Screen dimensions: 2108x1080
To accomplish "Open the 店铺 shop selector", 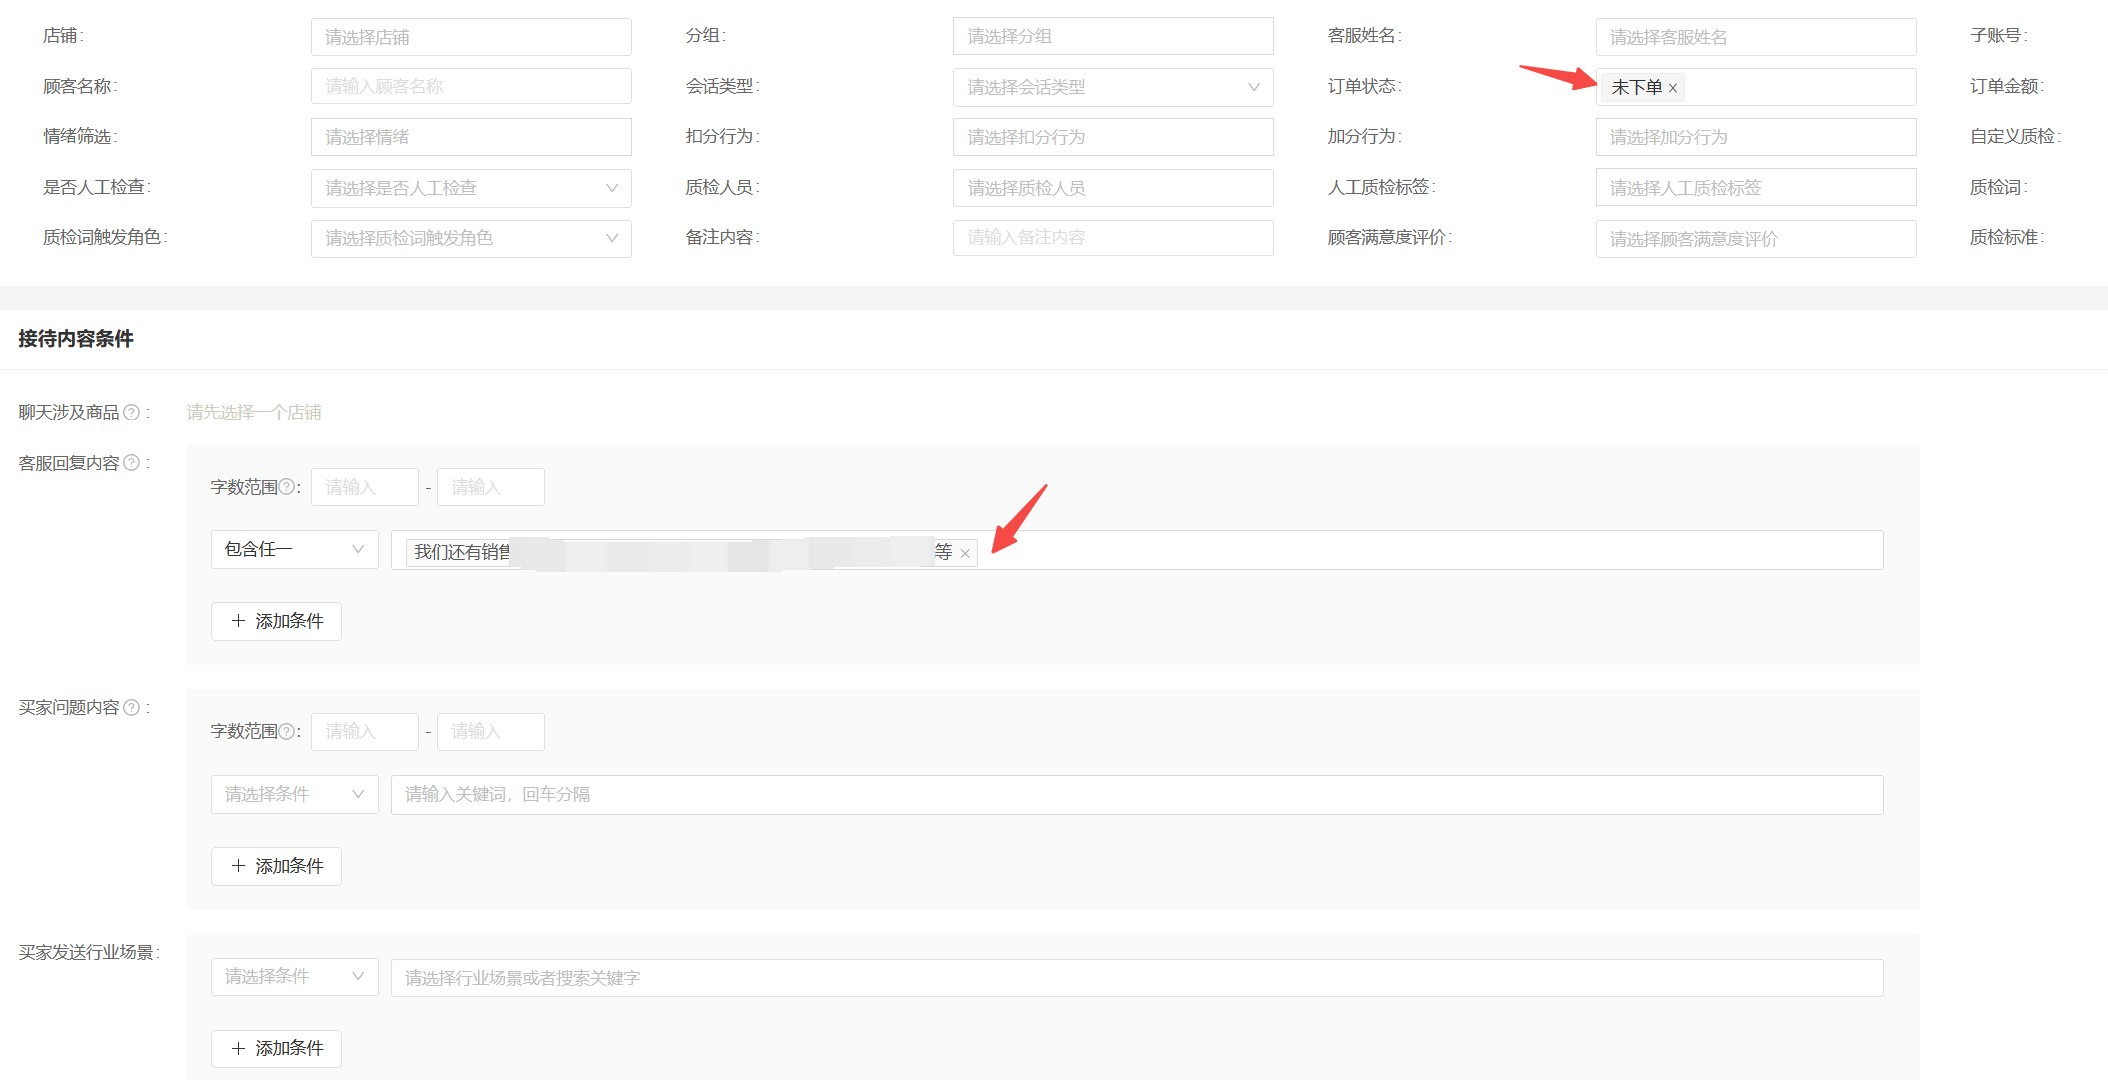I will coord(471,37).
